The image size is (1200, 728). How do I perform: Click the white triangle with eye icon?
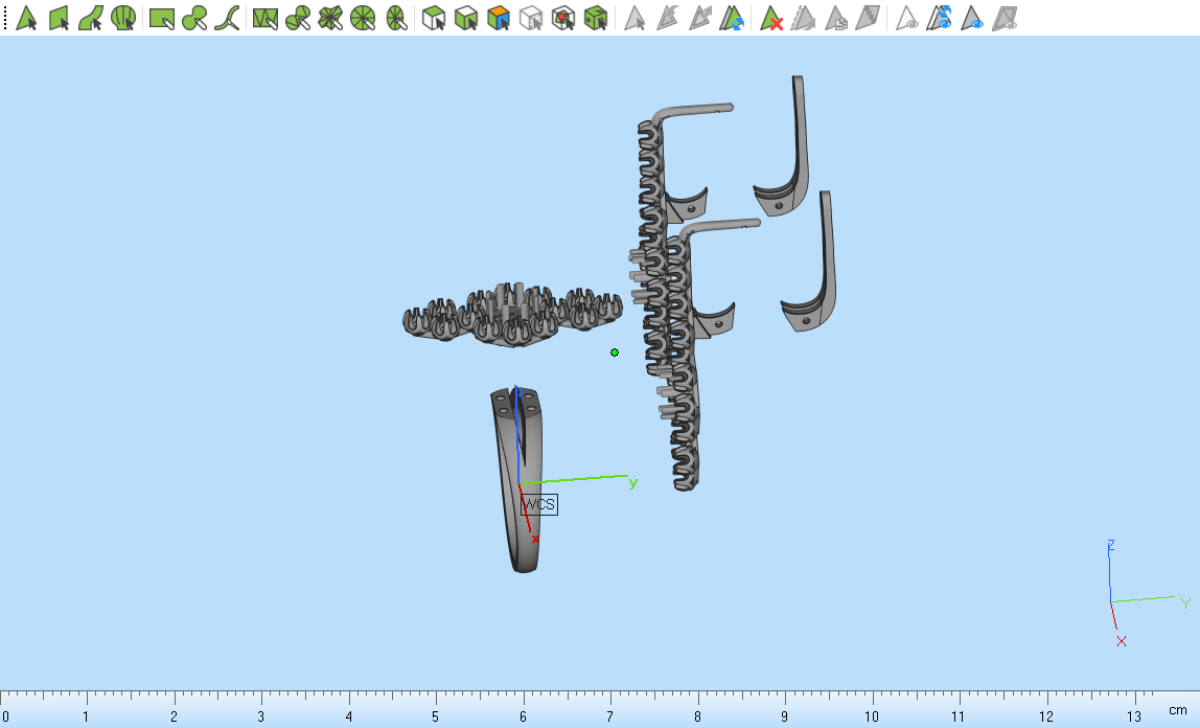[906, 17]
